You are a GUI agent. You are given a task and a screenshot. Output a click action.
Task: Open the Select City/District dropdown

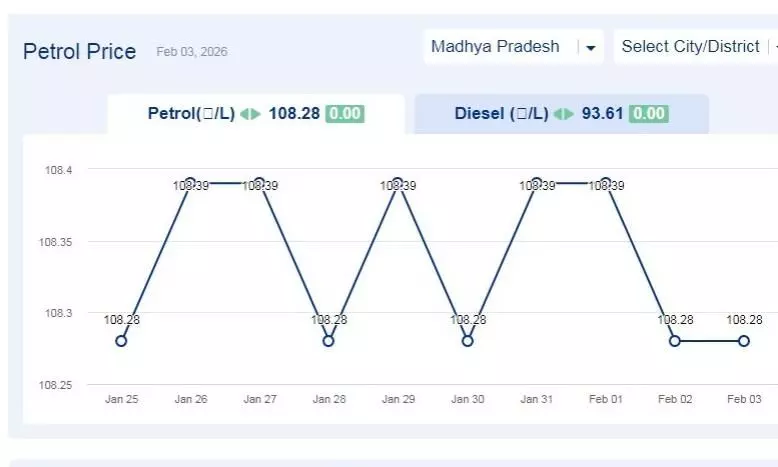(x=691, y=47)
